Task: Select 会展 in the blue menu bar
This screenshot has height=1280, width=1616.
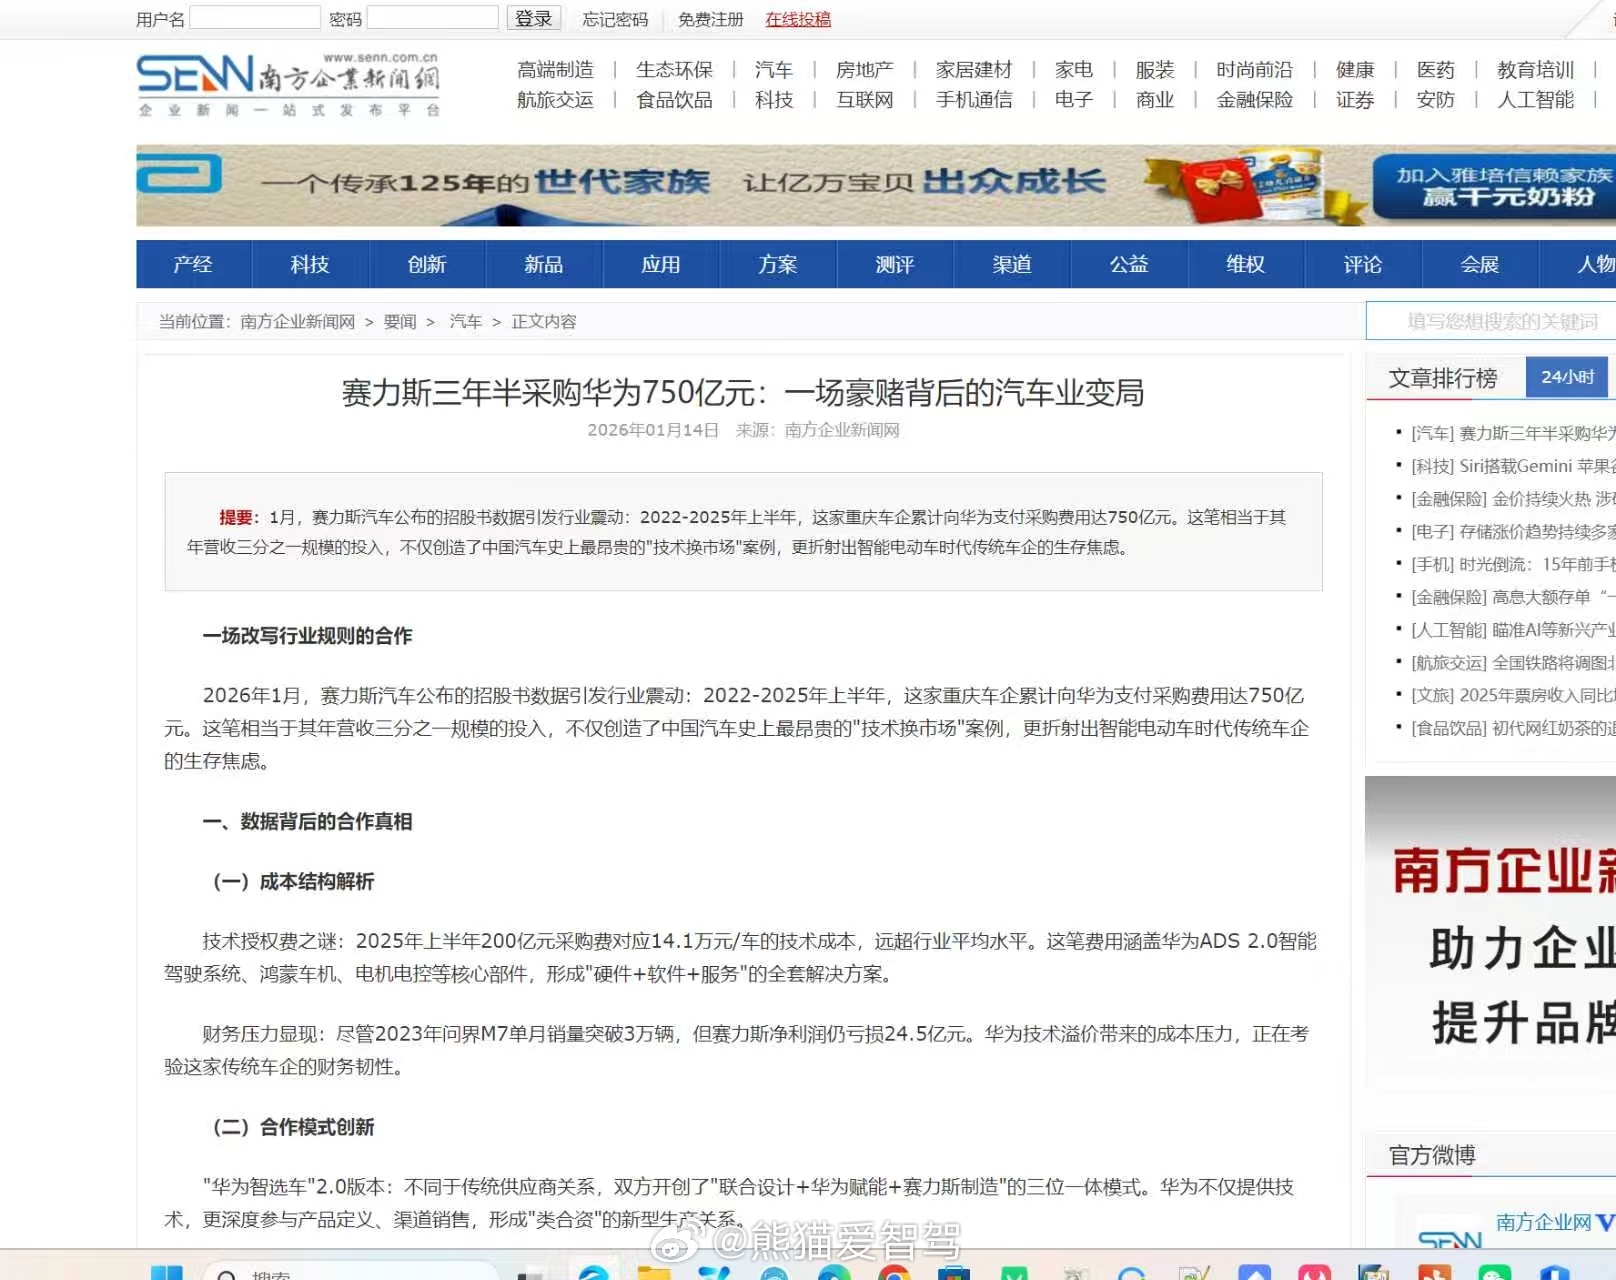Action: 1480,264
